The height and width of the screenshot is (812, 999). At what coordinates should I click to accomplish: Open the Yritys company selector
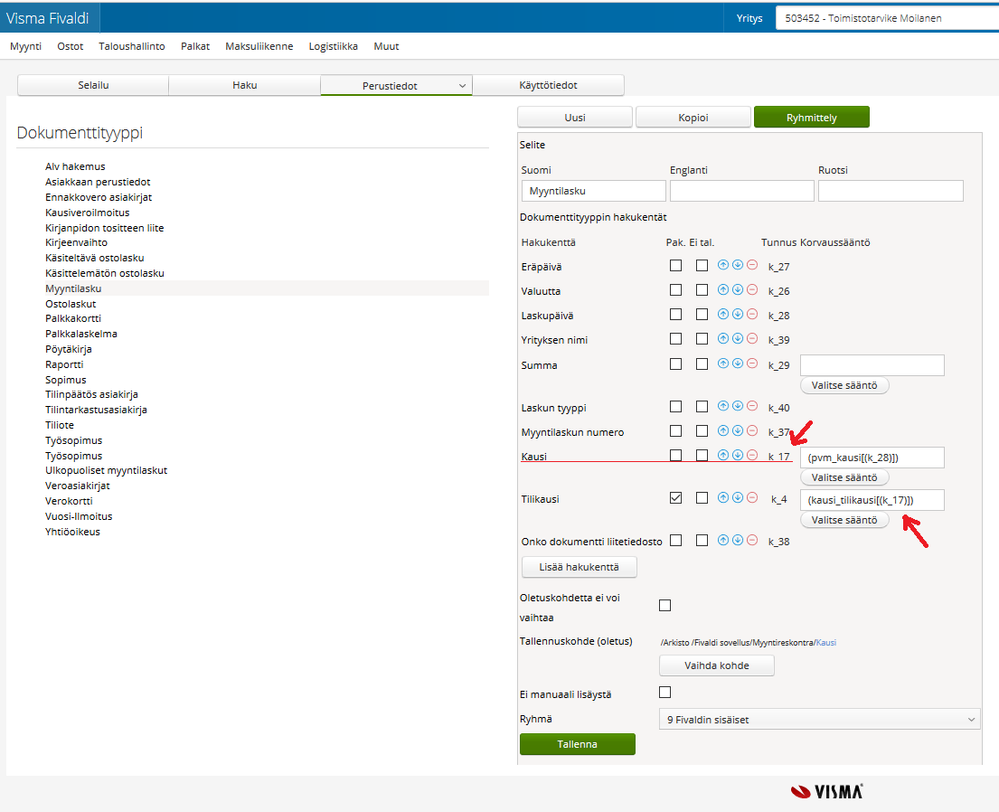point(887,18)
